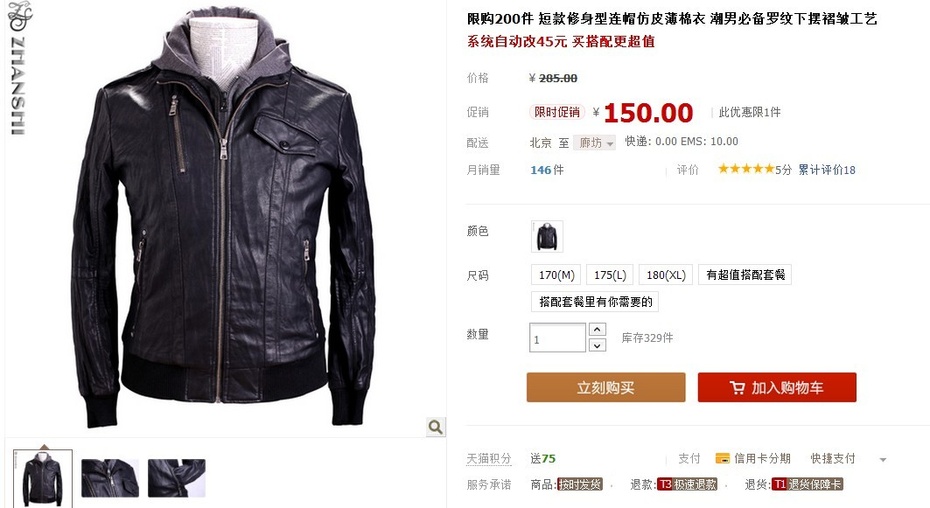
Task: Click the 立刻购买 buy now button
Action: tap(606, 388)
